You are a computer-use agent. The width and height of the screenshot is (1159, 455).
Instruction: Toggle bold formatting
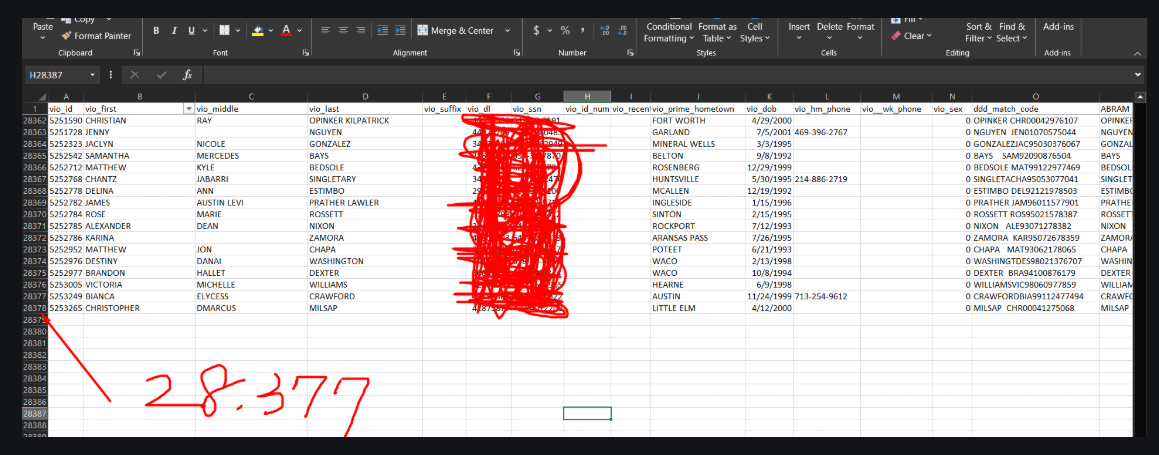pos(157,31)
